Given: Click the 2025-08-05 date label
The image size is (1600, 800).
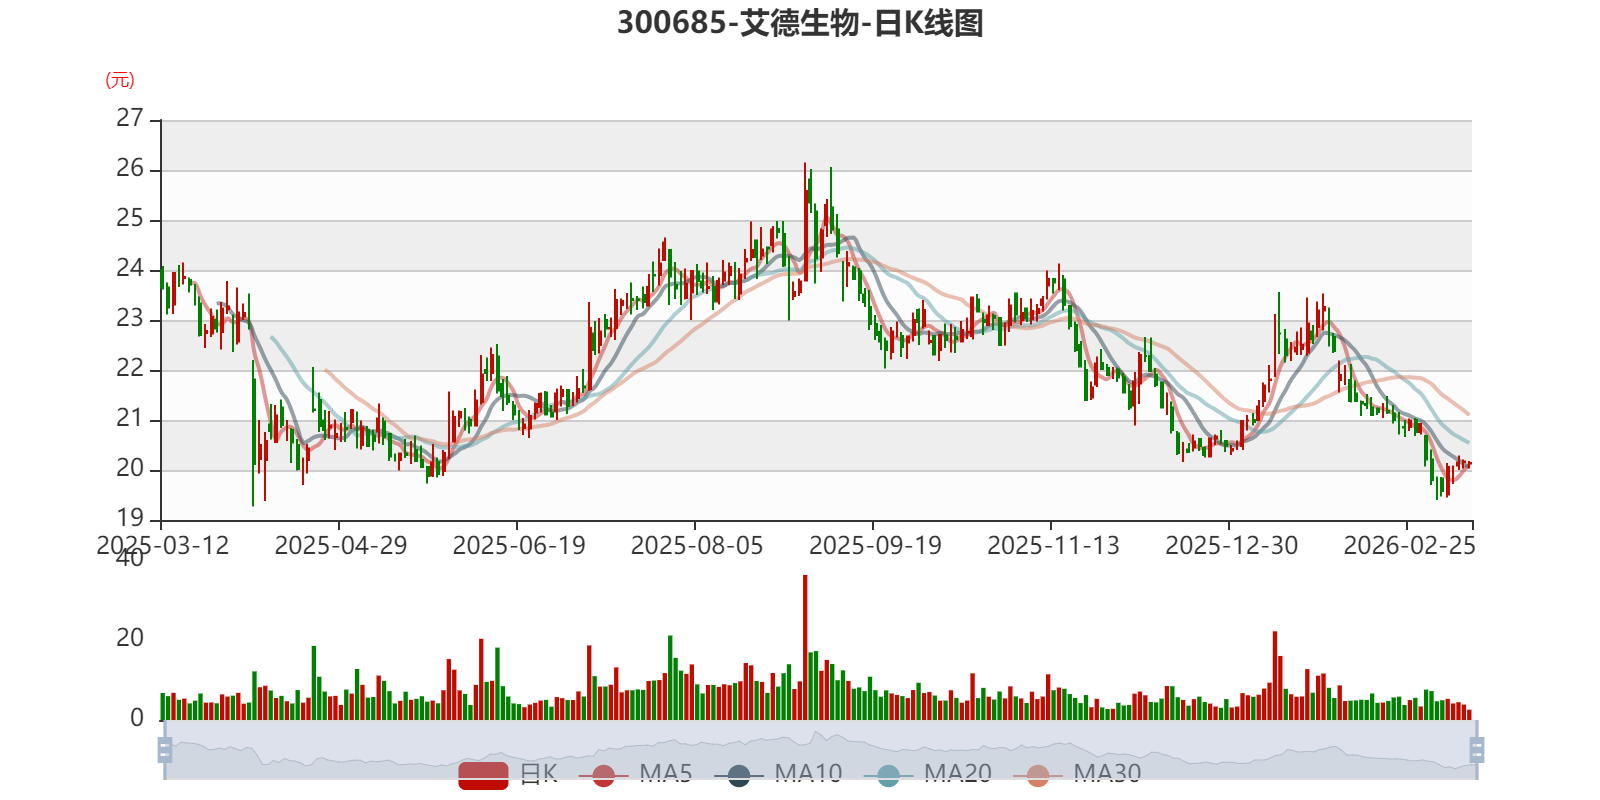Looking at the screenshot, I should [x=697, y=546].
